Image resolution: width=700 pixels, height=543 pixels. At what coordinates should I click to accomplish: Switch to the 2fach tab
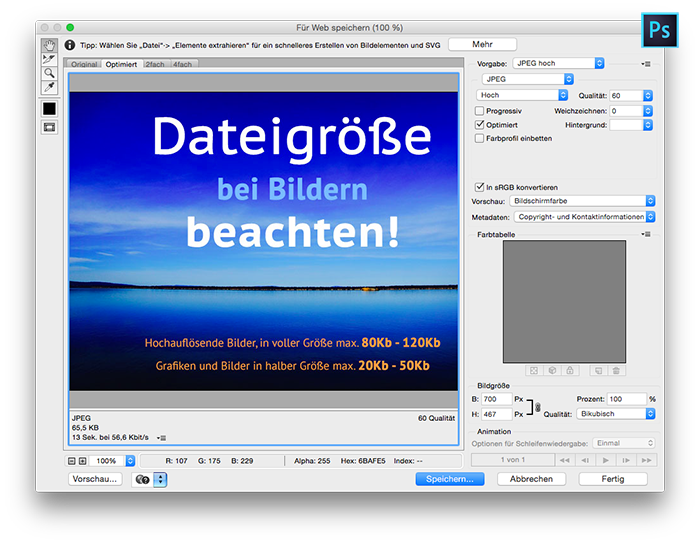155,64
